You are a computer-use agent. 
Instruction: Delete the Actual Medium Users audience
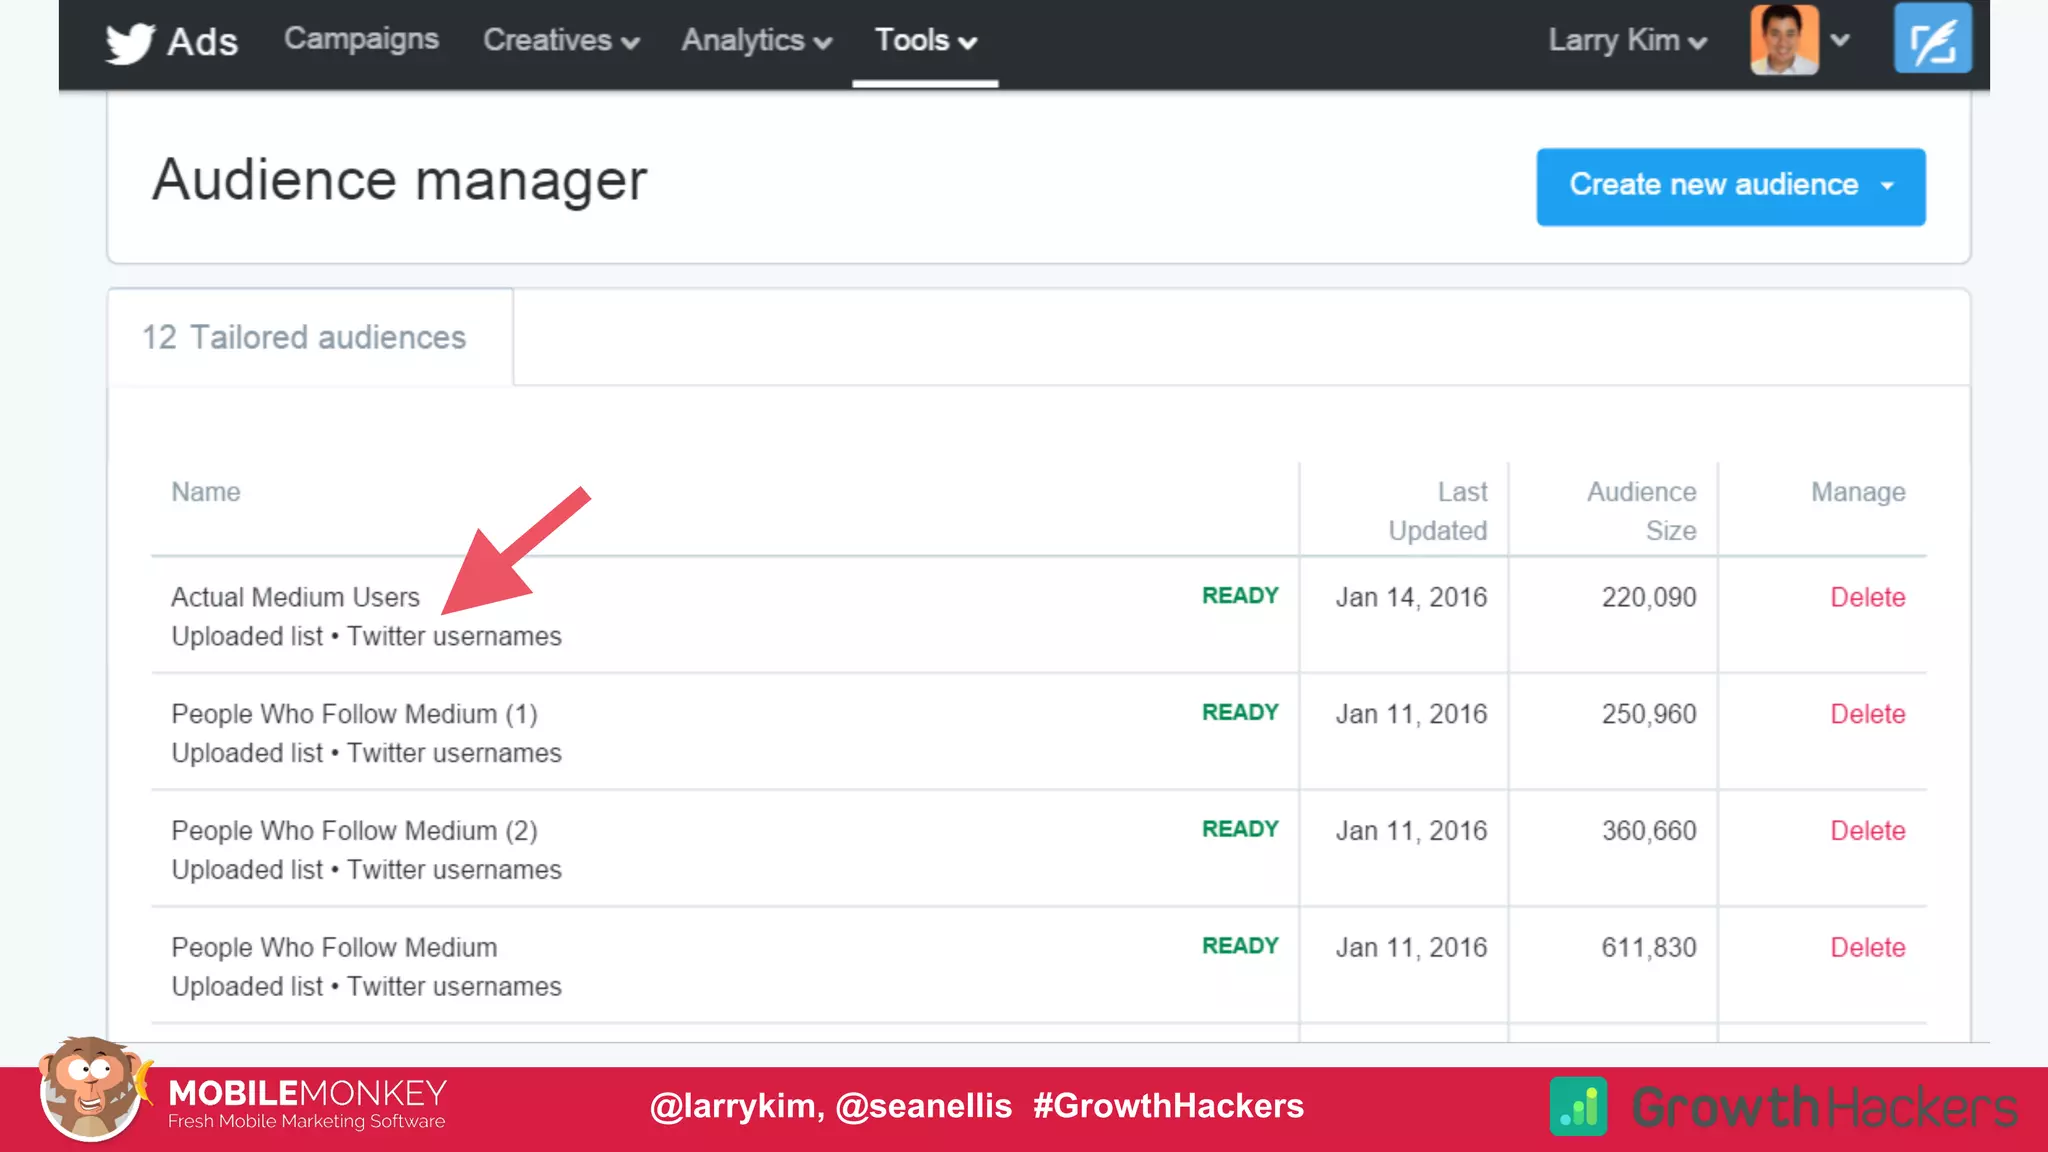[1867, 597]
